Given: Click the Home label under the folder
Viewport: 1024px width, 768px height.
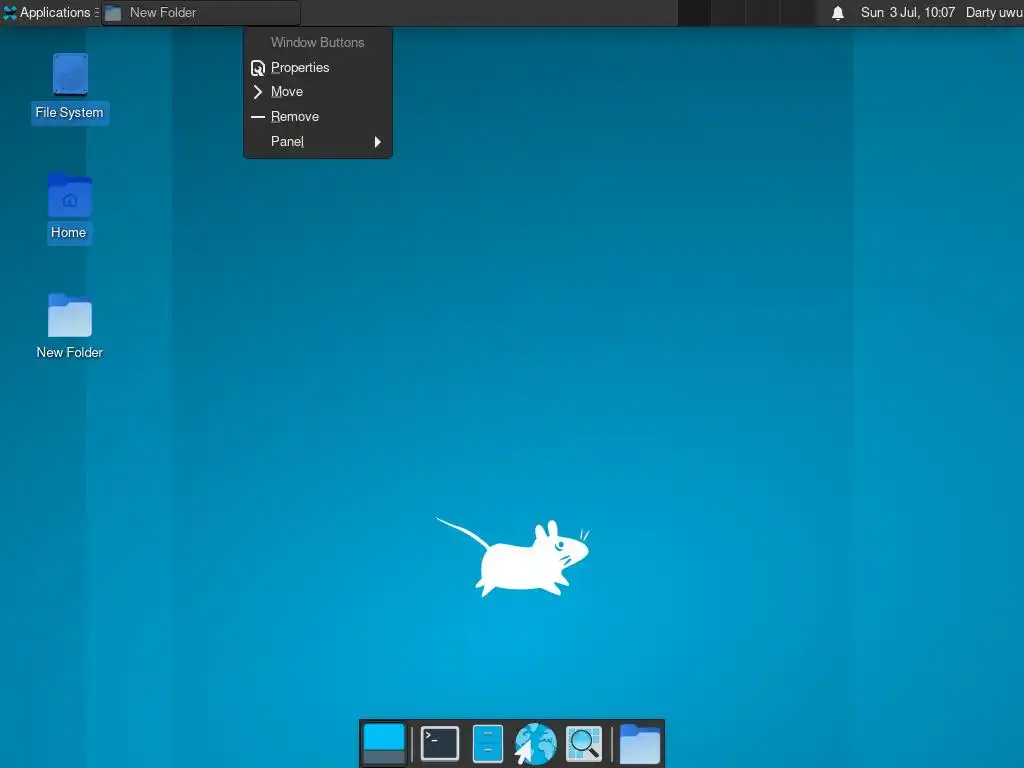Looking at the screenshot, I should 69,232.
